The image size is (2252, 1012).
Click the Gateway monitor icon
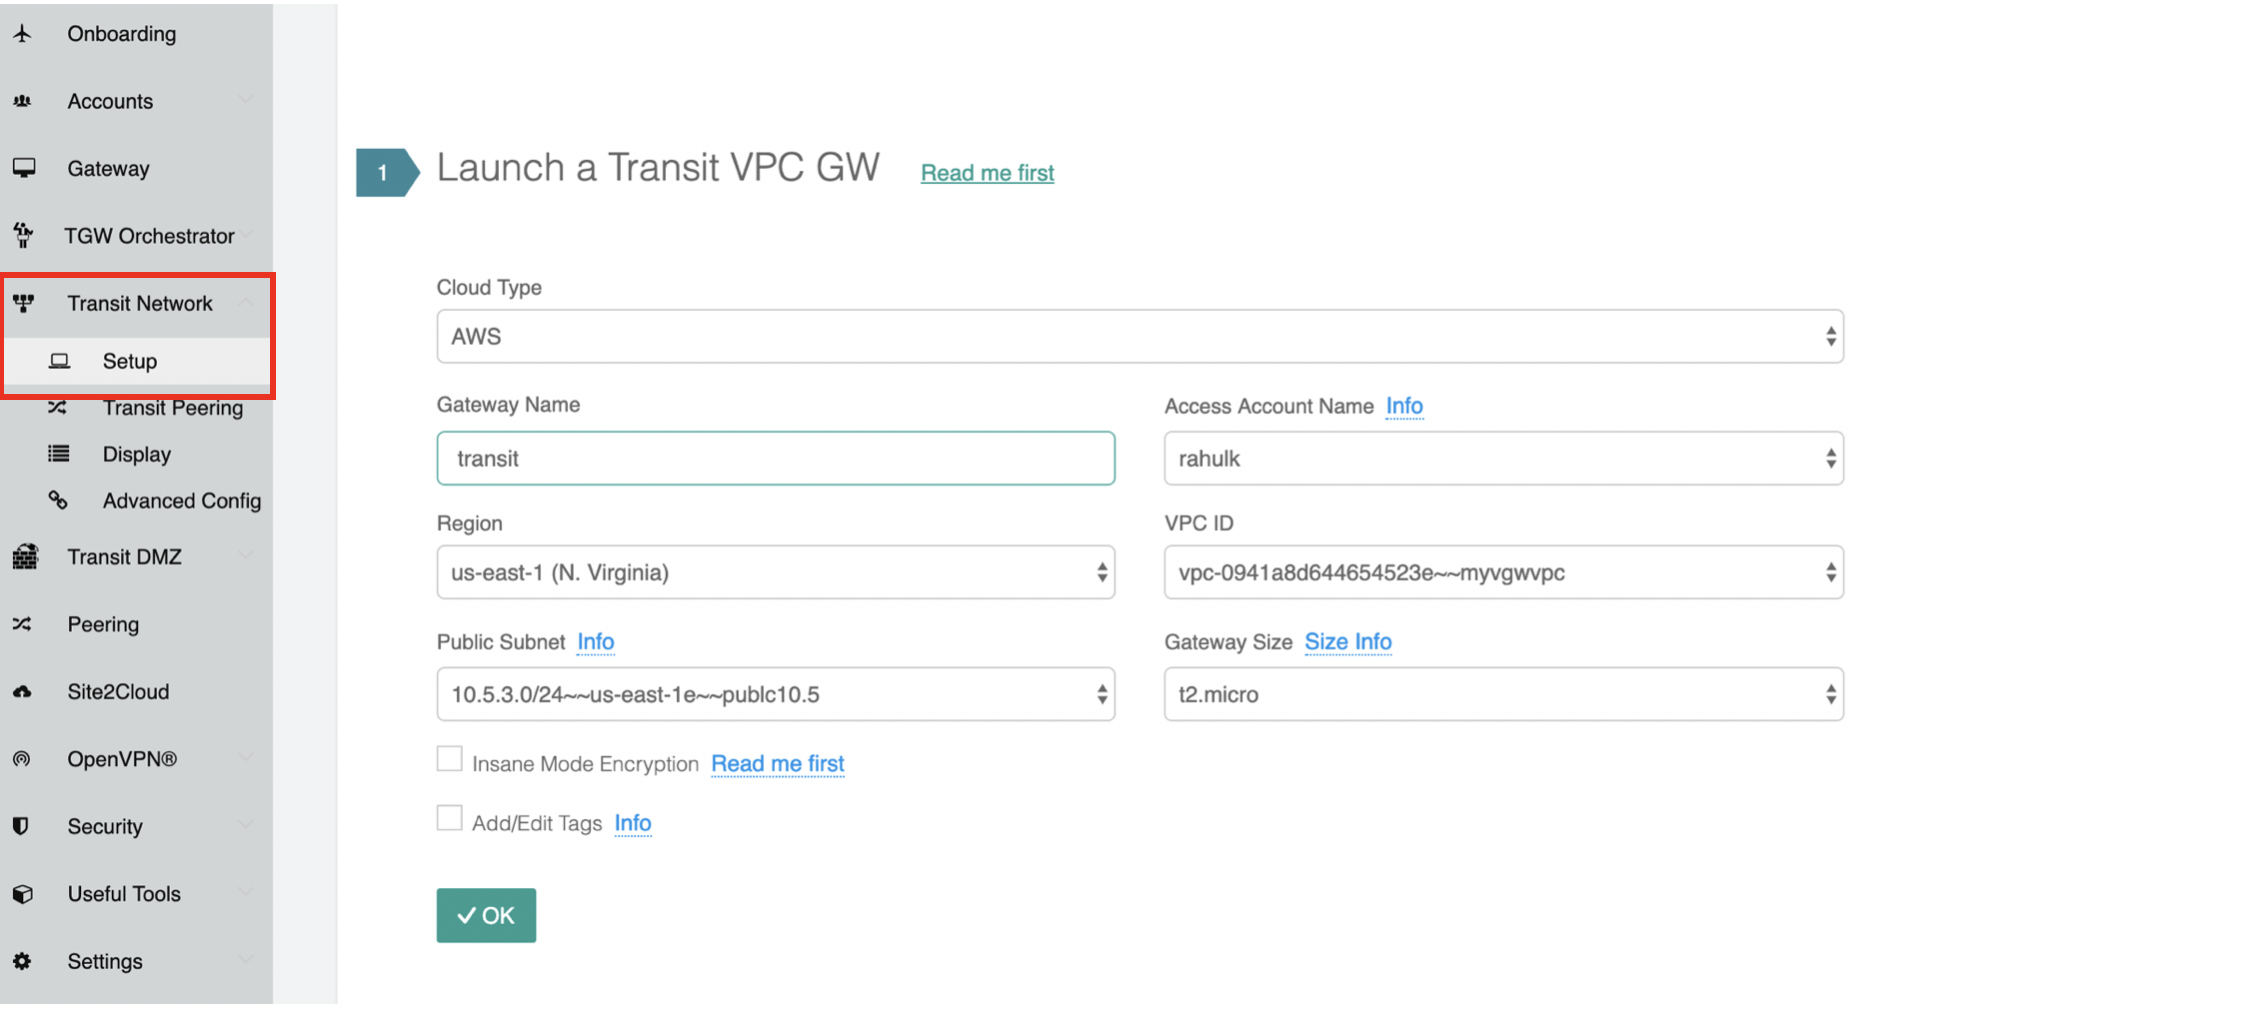click(24, 168)
